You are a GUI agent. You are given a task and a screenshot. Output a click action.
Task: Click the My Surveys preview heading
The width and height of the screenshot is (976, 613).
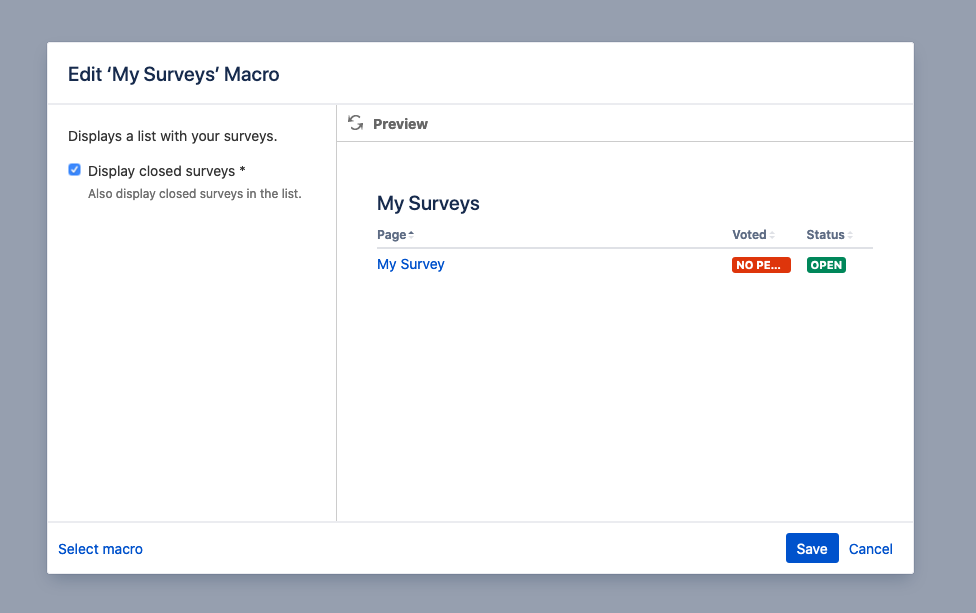428,203
